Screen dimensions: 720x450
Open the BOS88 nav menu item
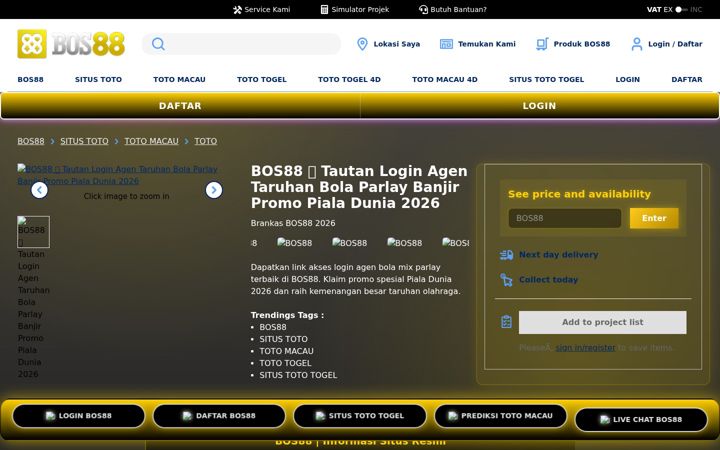tap(30, 79)
